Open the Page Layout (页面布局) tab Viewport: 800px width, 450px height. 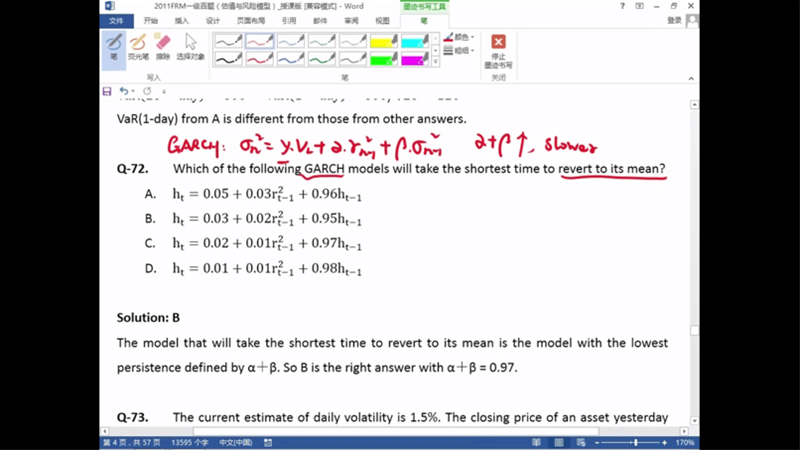point(251,20)
